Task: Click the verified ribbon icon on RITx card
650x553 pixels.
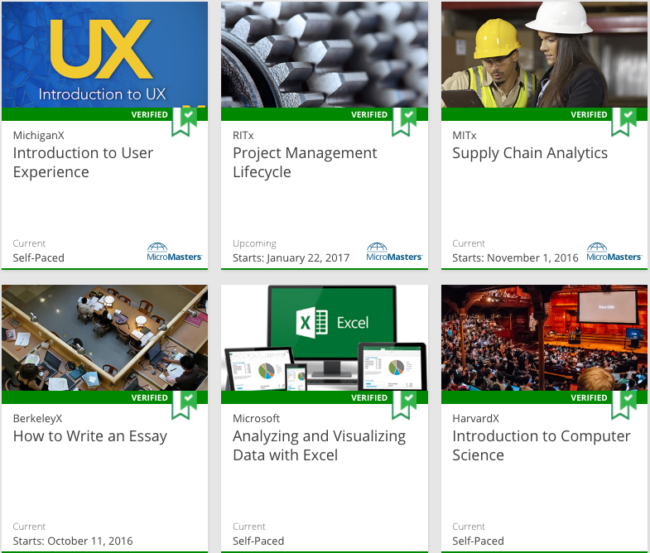Action: tap(404, 122)
